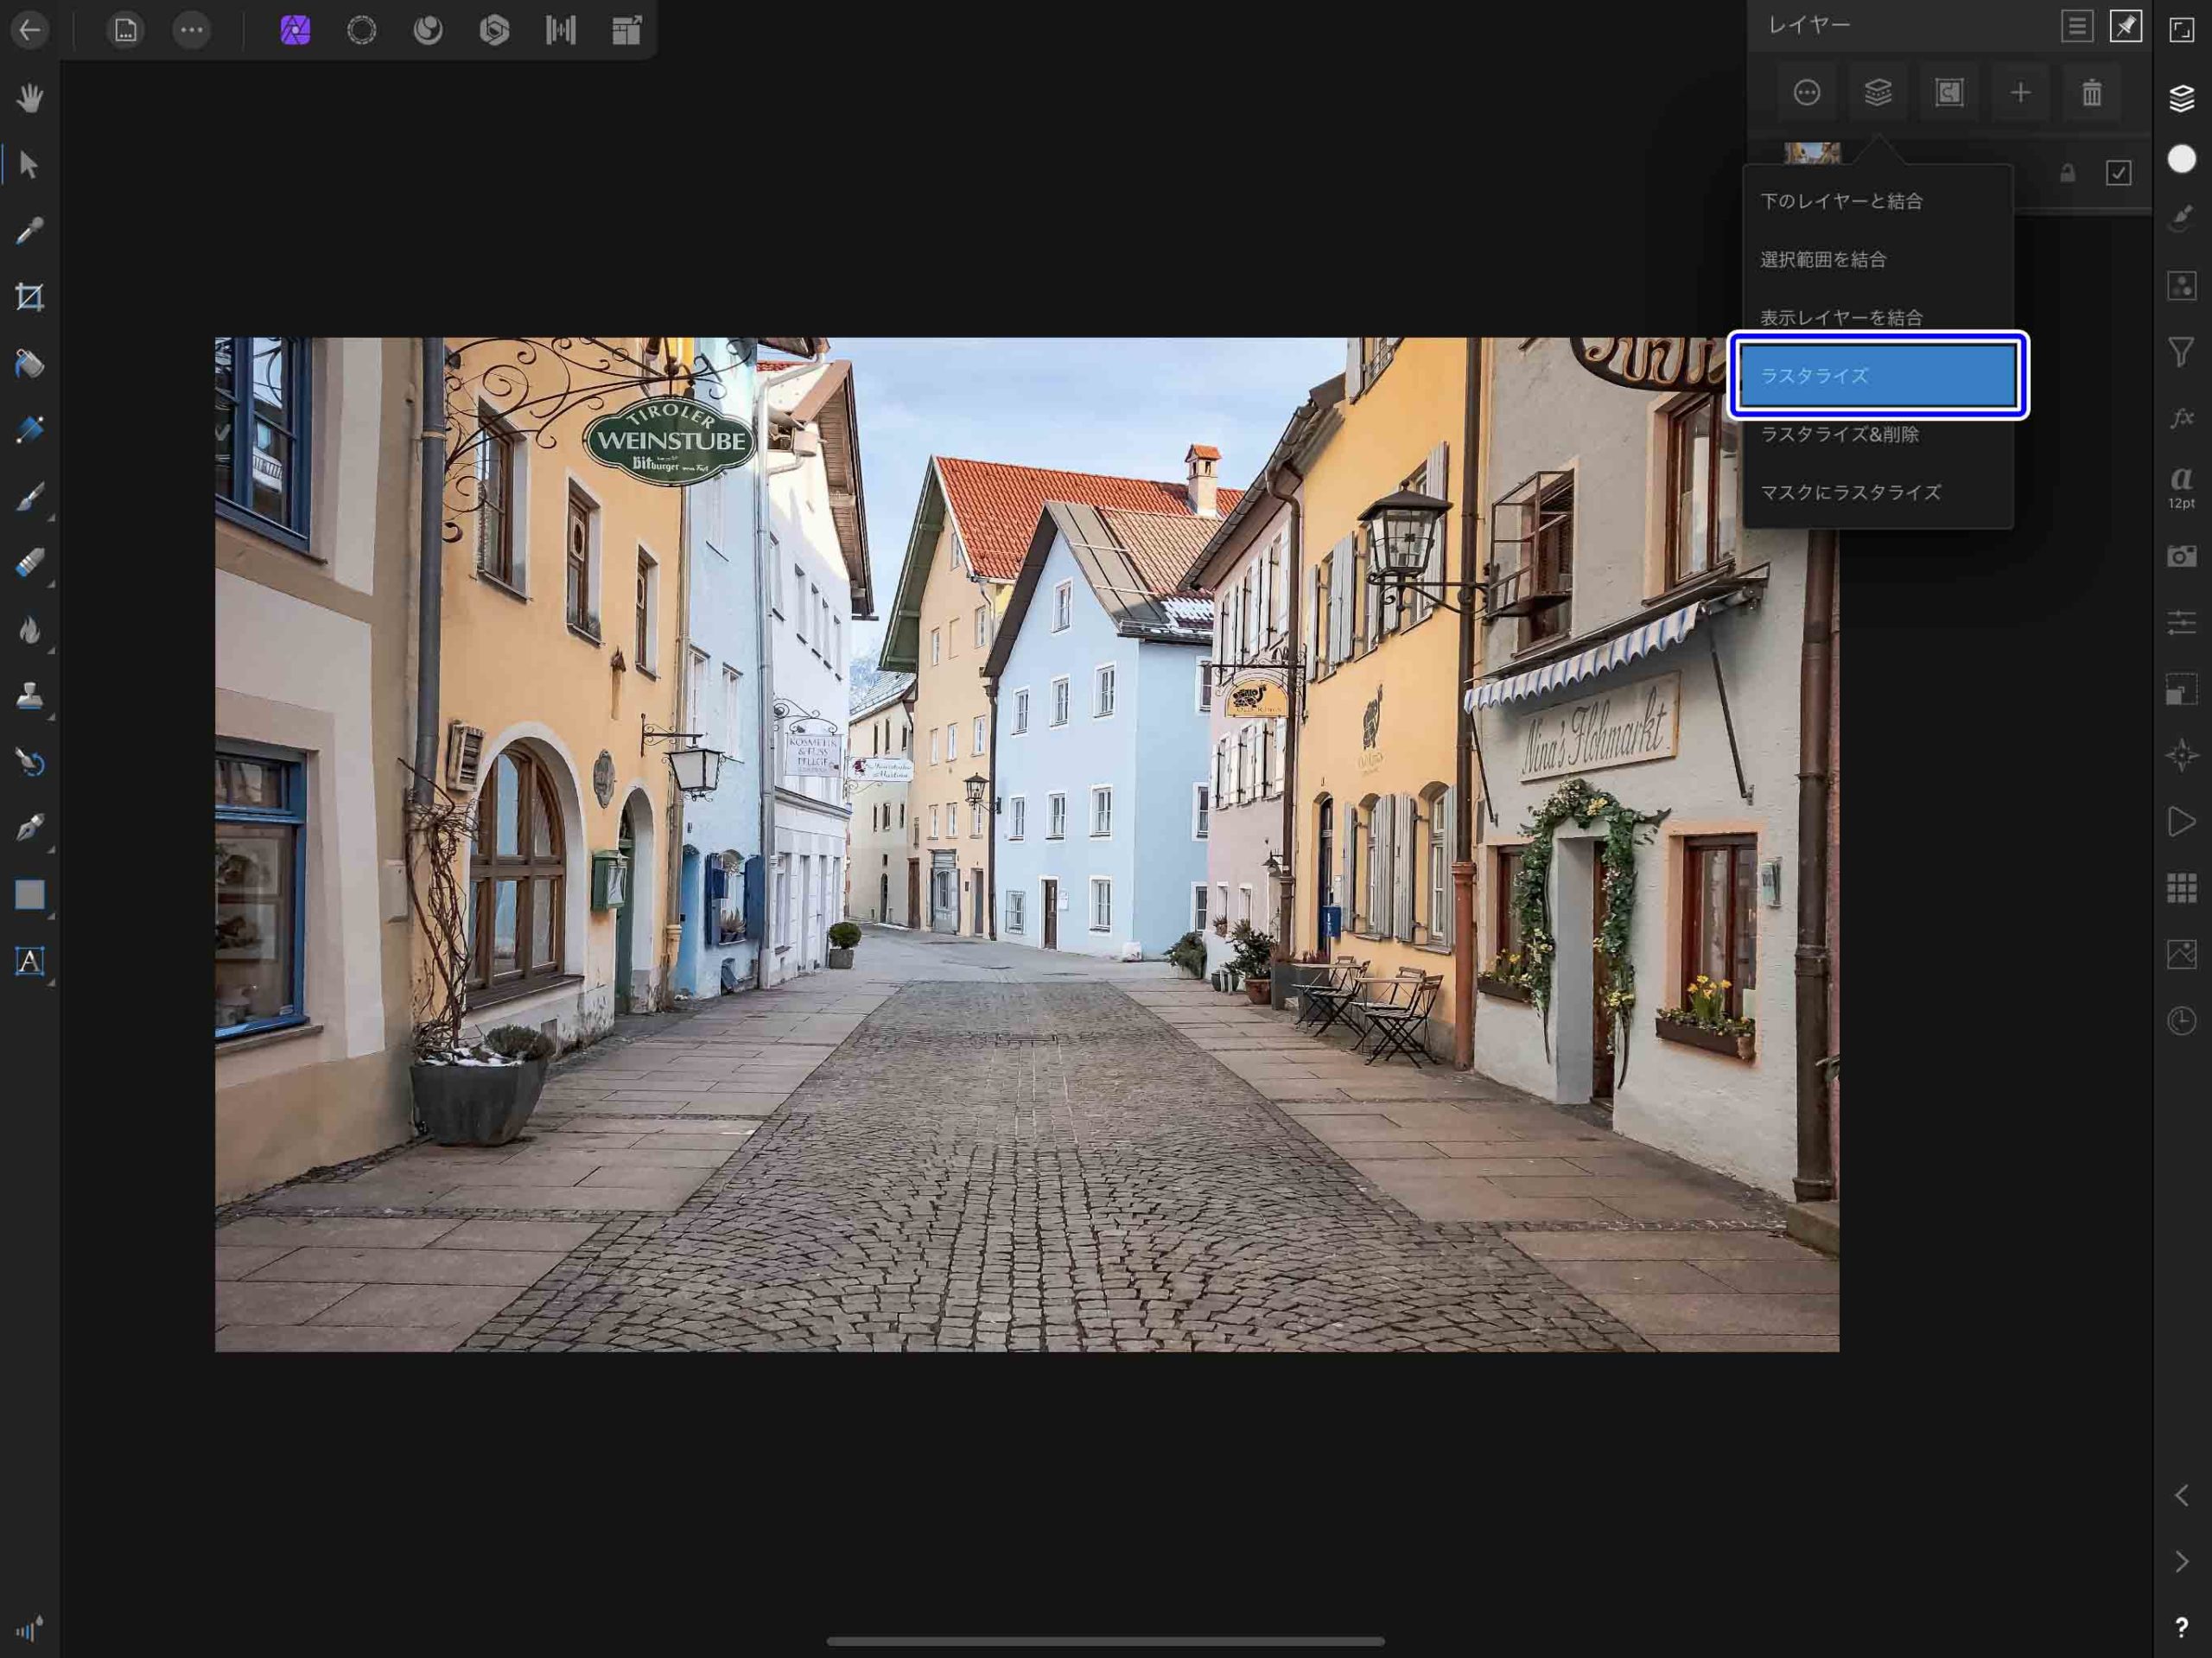Viewport: 2212px width, 1658px height.
Task: Click マスクにラスタライズ option
Action: 1850,492
